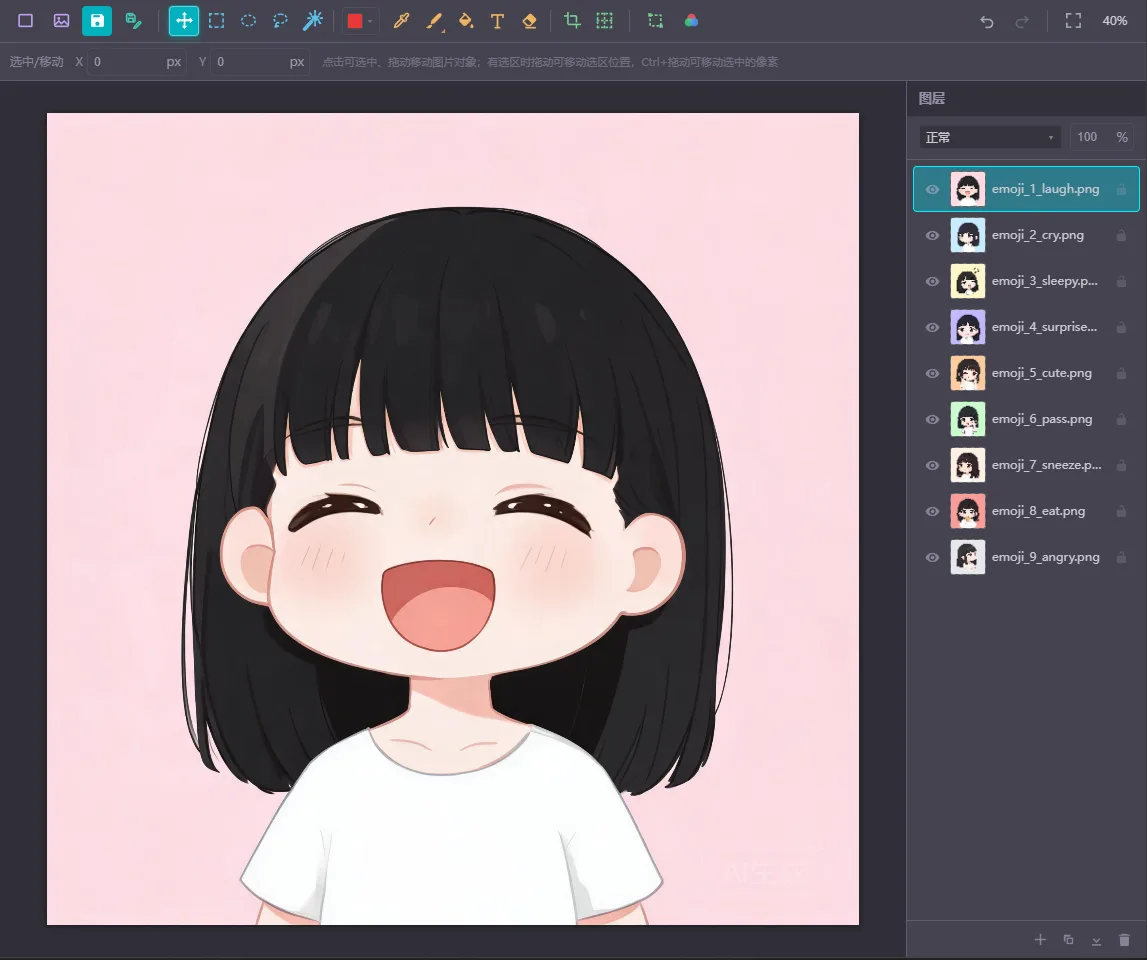Open image file via picture icon
This screenshot has height=960, width=1147.
[x=61, y=20]
